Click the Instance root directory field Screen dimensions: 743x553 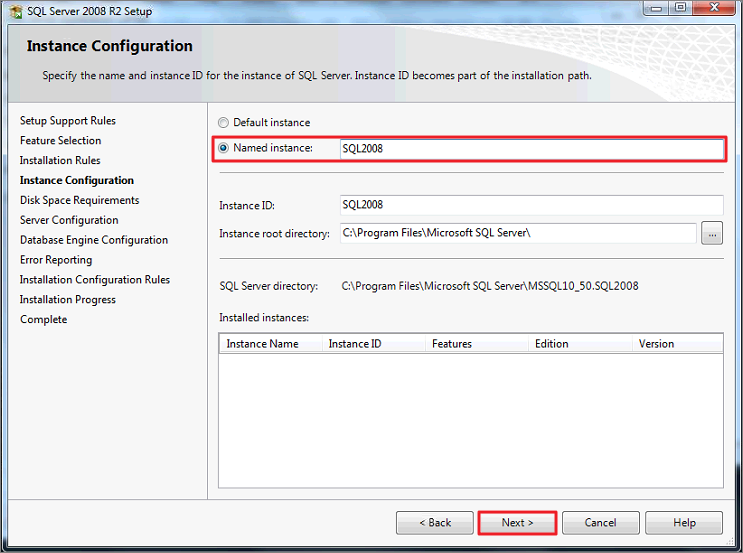[518, 233]
